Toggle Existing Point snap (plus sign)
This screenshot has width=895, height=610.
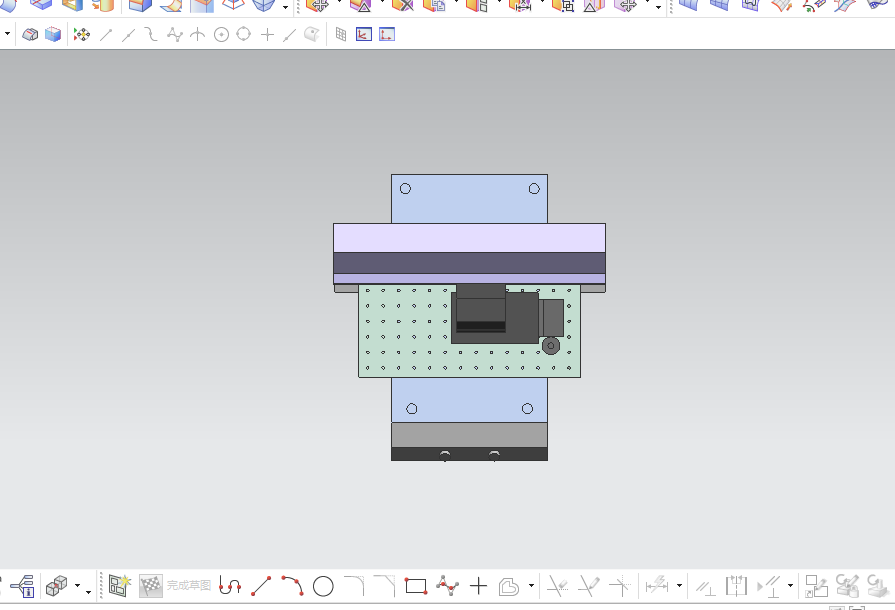(x=267, y=35)
